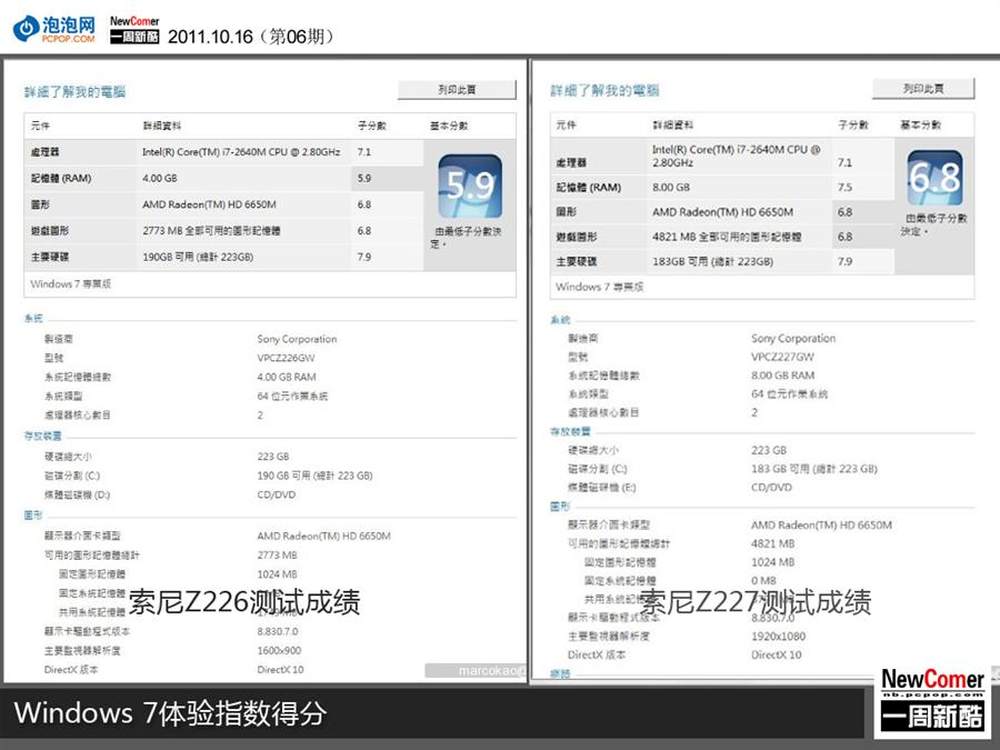This screenshot has height=750, width=1000.
Task: Click the NewComer 一周新酷 badge in the bottom-right corner
Action: tap(932, 700)
